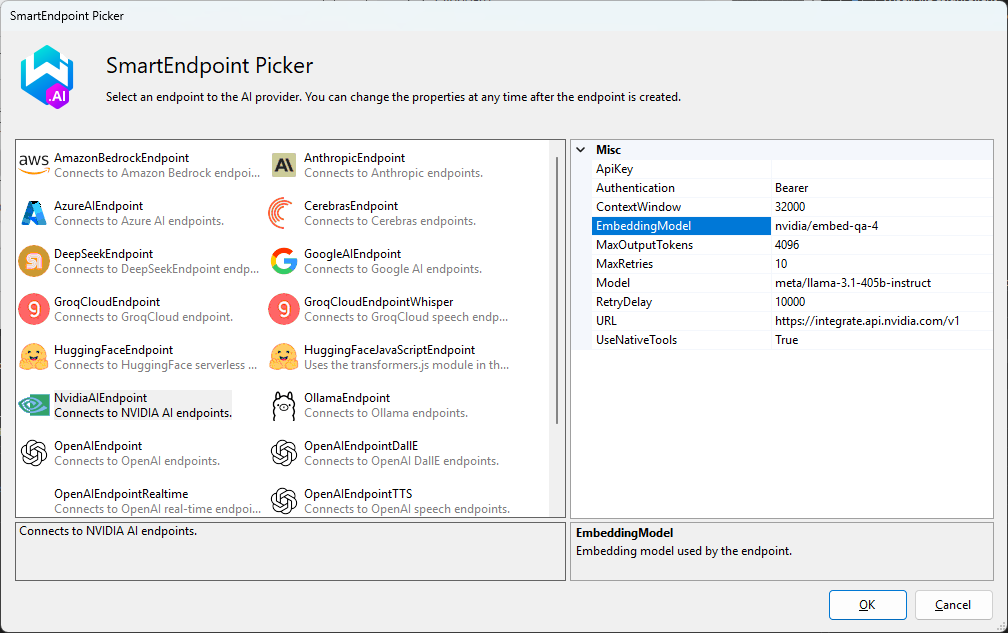Select the AmazonBedrockEndpoint AWS icon

[x=34, y=165]
